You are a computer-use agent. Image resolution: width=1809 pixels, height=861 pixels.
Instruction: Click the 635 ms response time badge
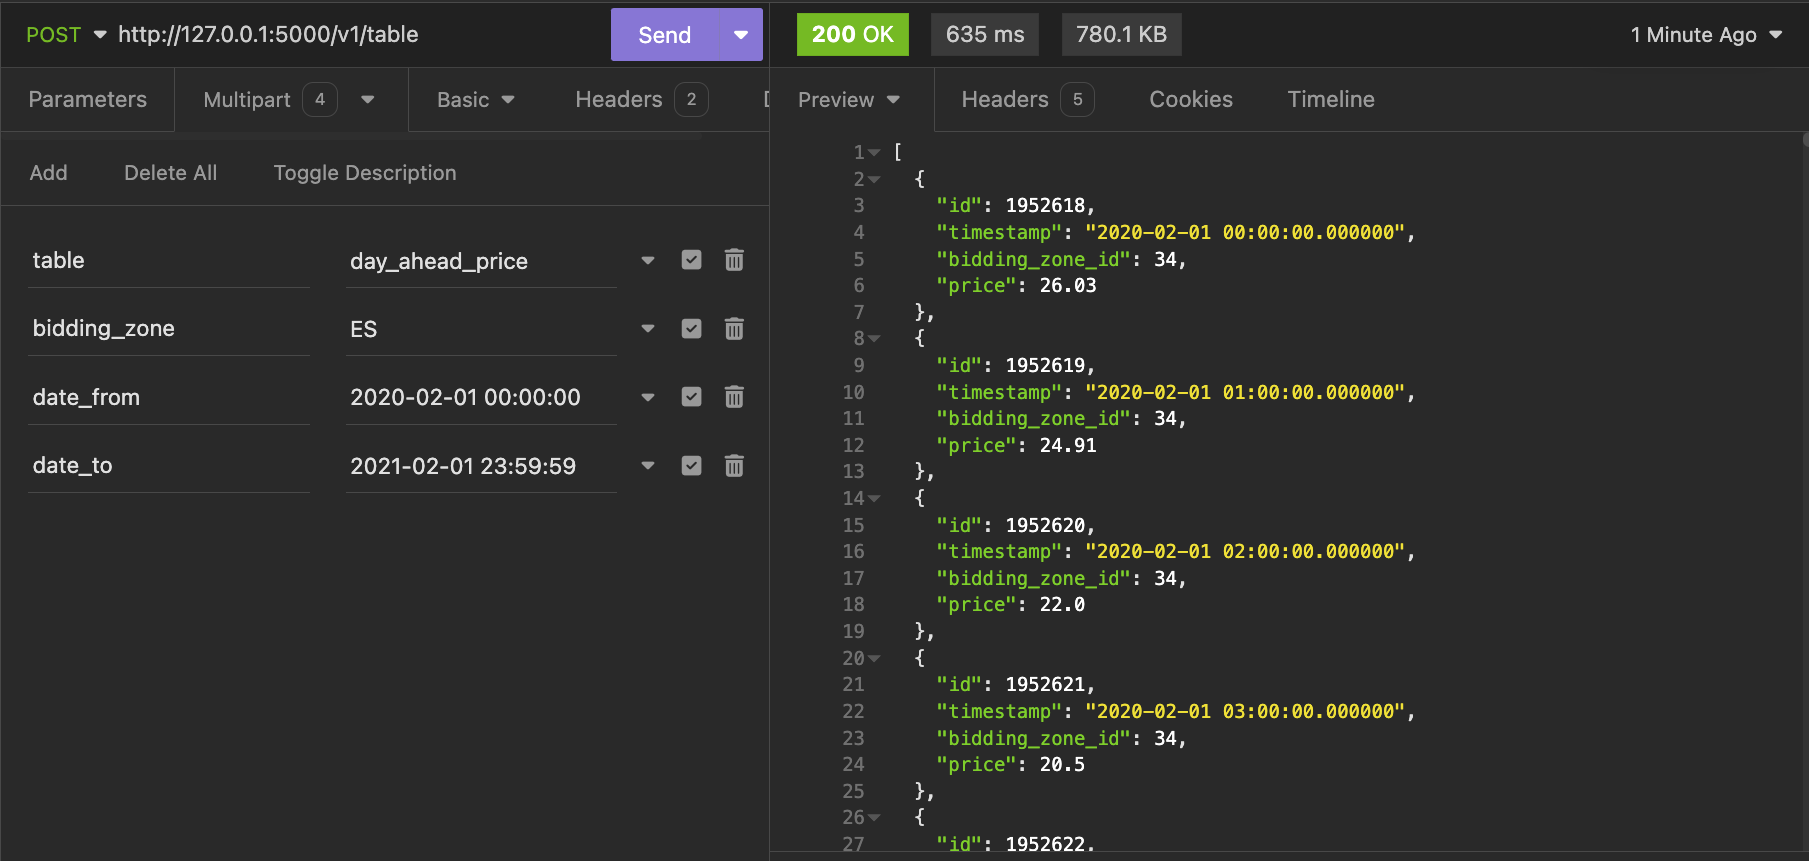pyautogui.click(x=985, y=35)
